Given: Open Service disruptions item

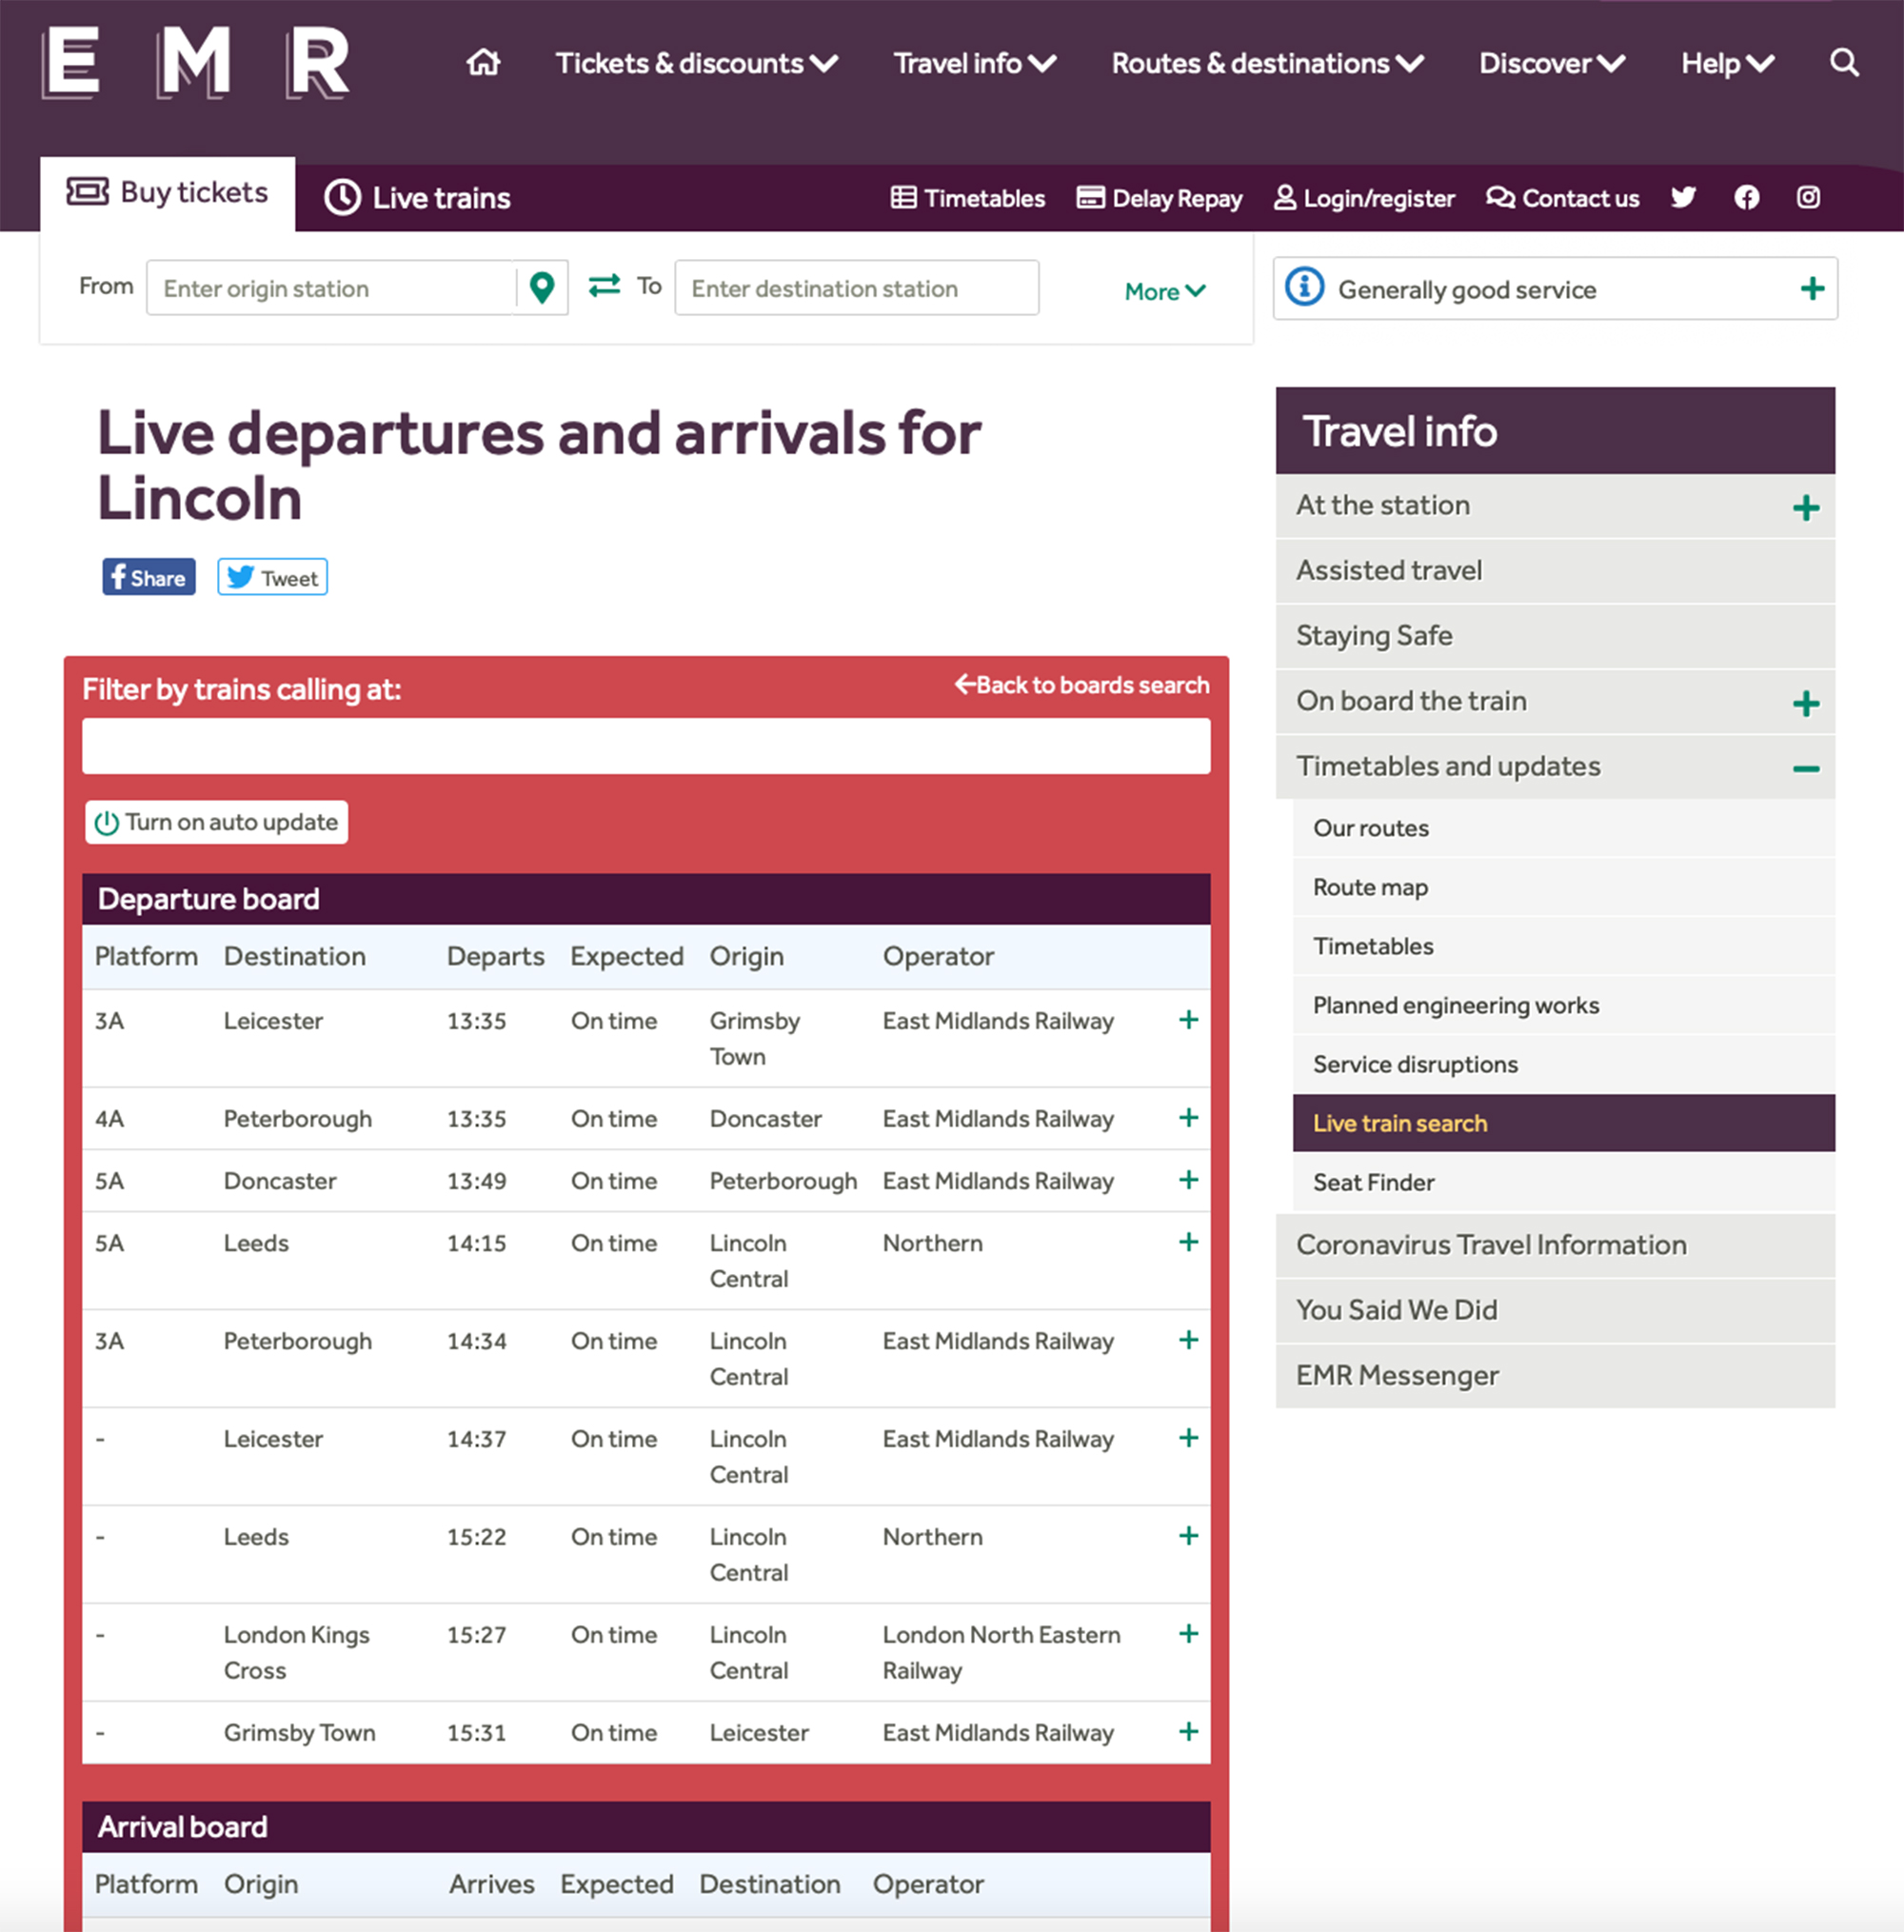Looking at the screenshot, I should click(x=1563, y=1064).
